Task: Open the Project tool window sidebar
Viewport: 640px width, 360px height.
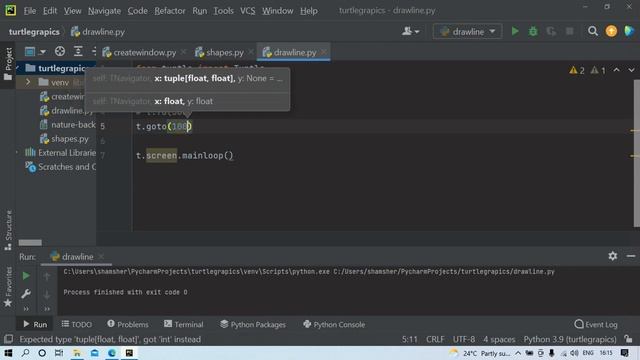Action: point(8,64)
